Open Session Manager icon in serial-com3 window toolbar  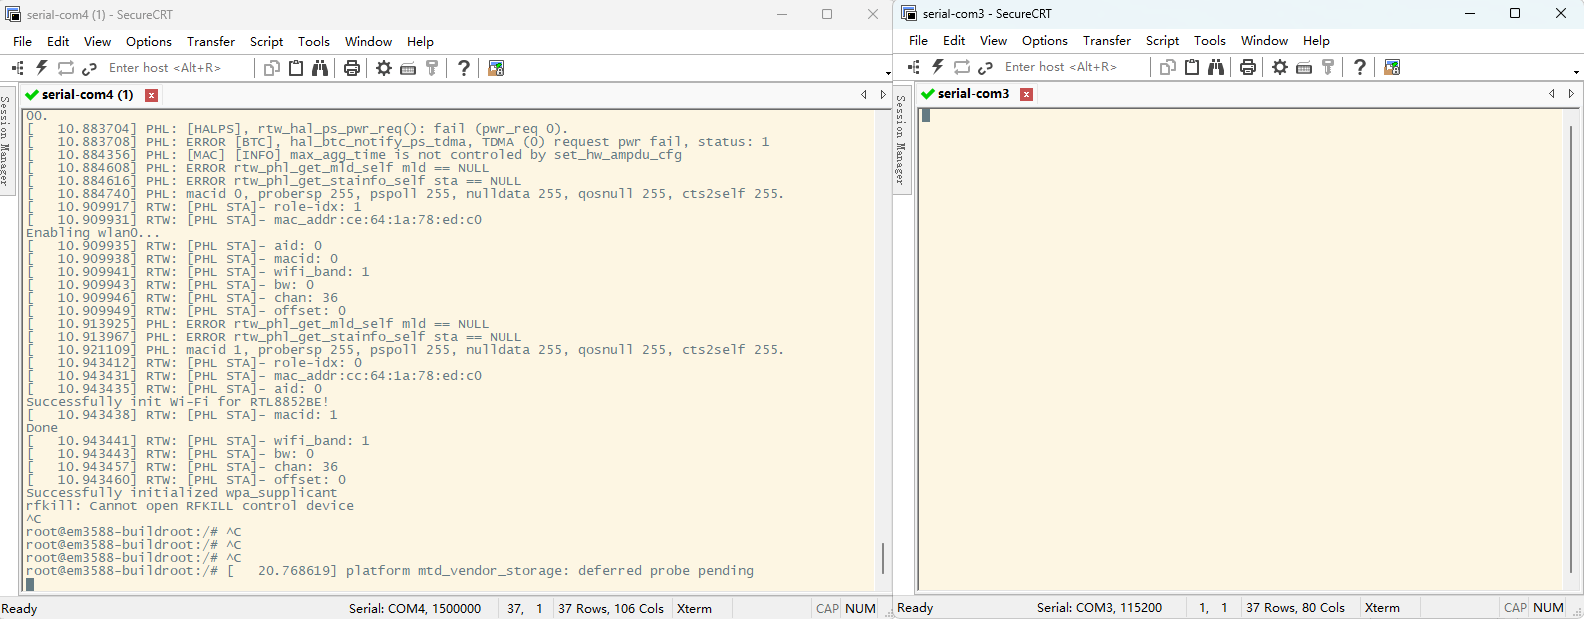[x=914, y=67]
